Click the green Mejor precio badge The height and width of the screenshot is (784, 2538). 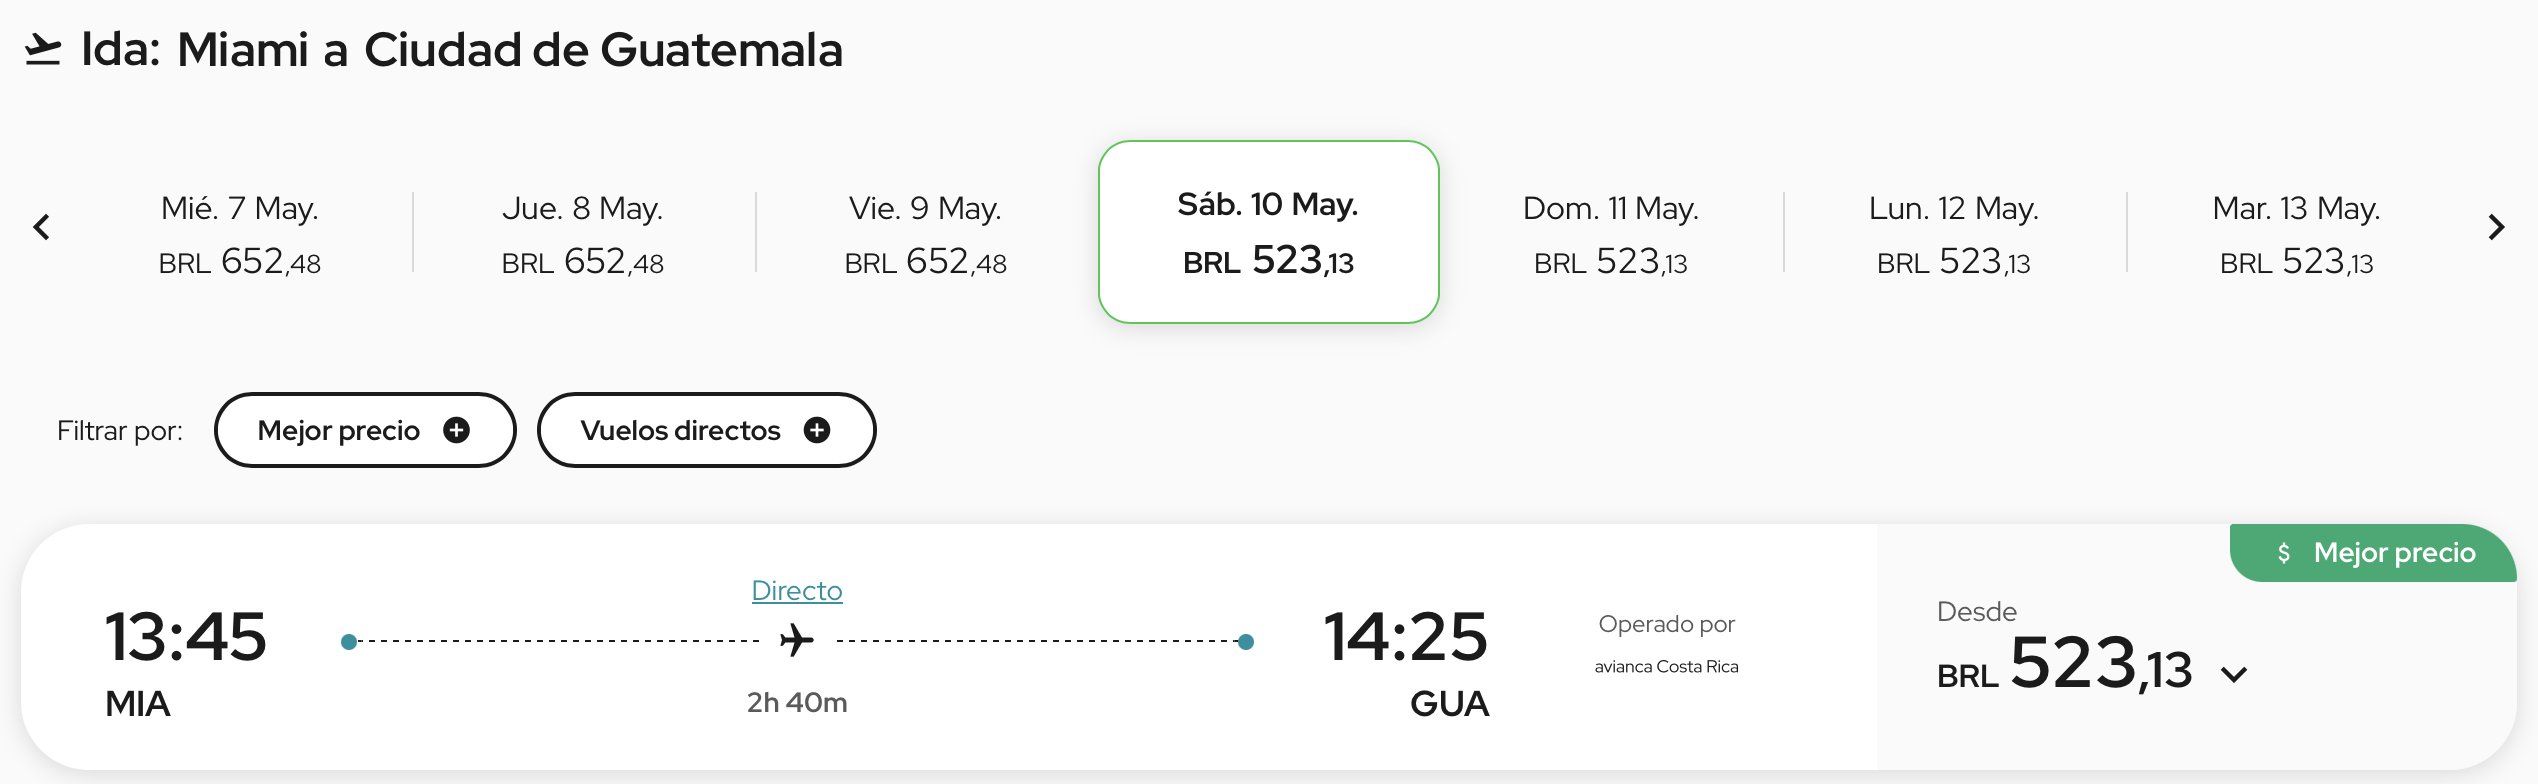(x=2373, y=553)
